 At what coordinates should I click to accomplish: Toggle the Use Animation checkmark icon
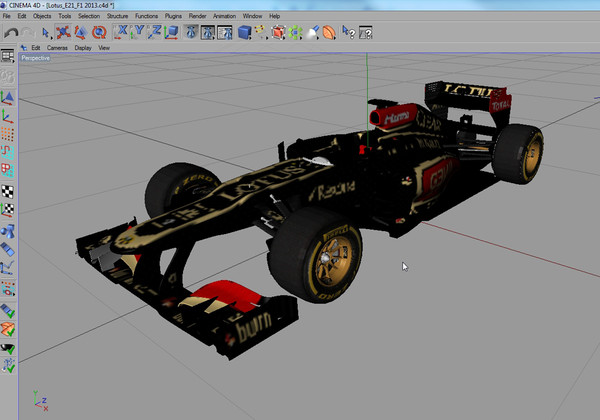8,311
